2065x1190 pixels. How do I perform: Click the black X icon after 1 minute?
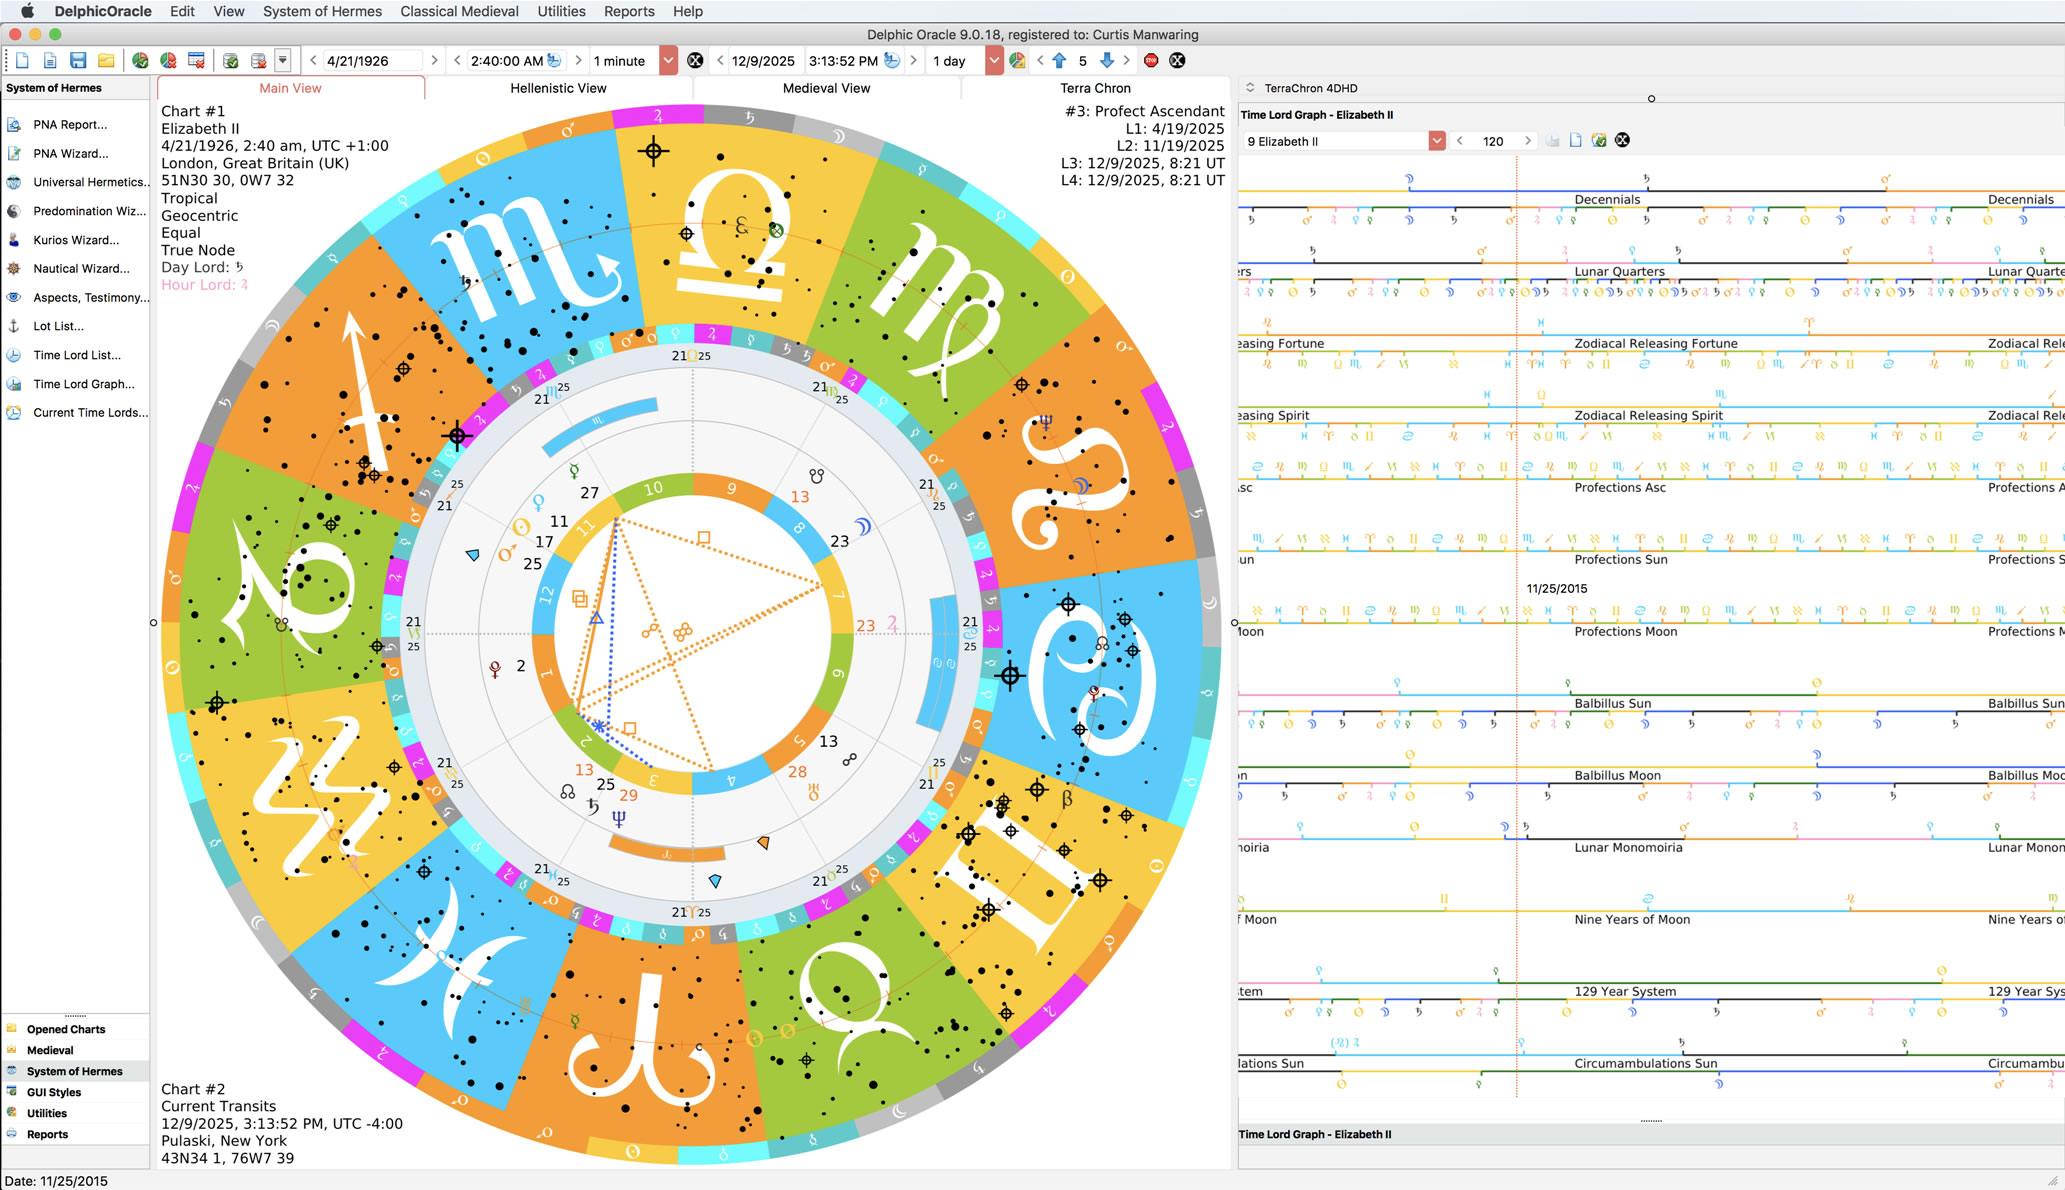coord(695,61)
